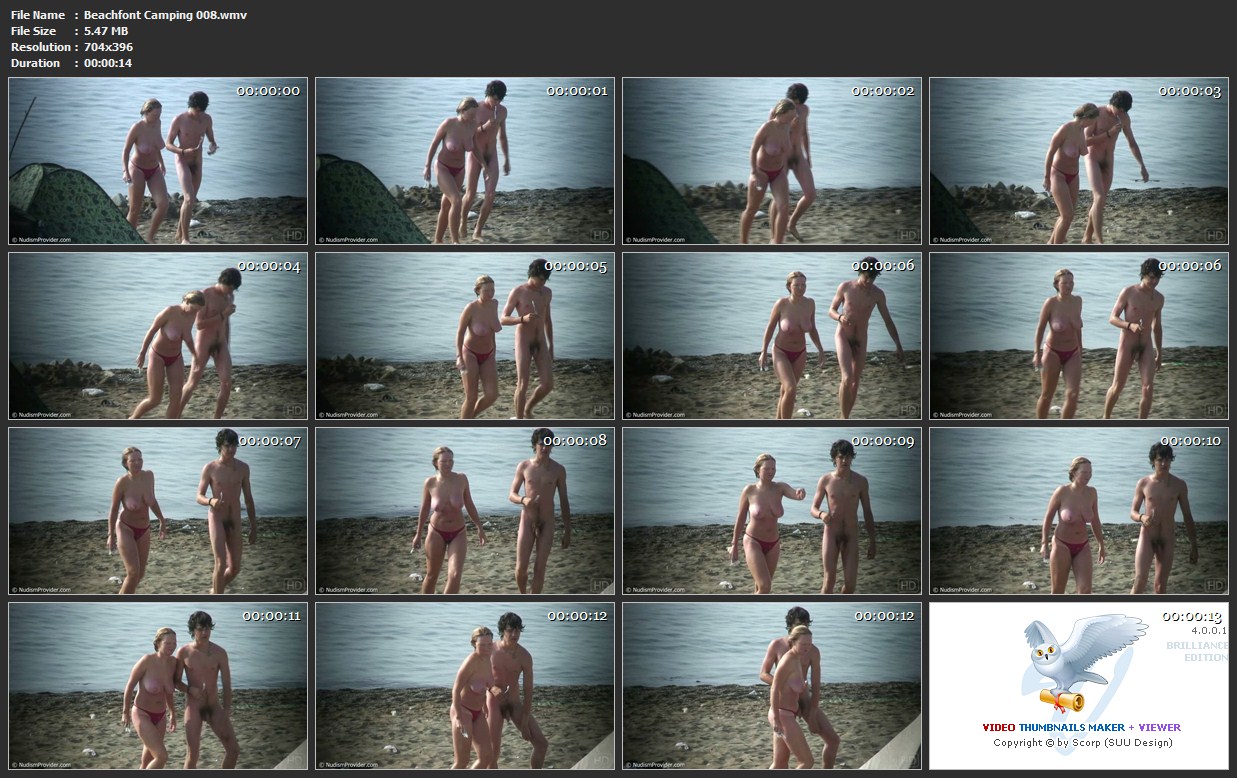Choose the frame with timestamp 00:00:03
The image size is (1237, 778).
click(1078, 161)
